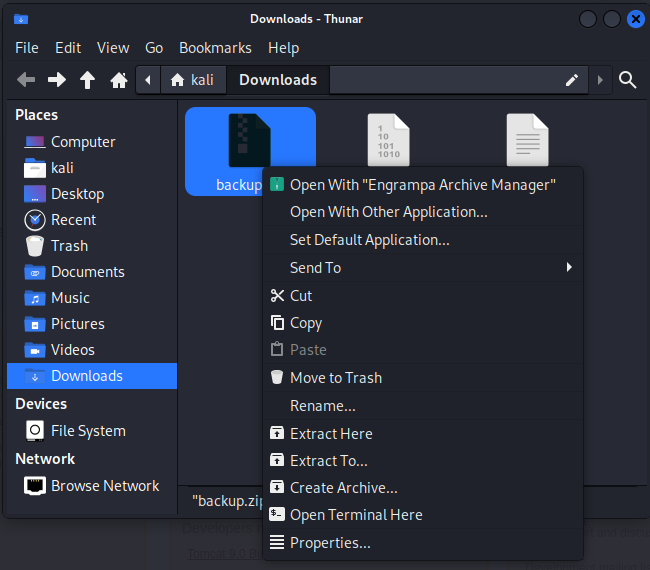Viewport: 650px width, 570px height.
Task: Open the File menu
Action: (x=27, y=48)
